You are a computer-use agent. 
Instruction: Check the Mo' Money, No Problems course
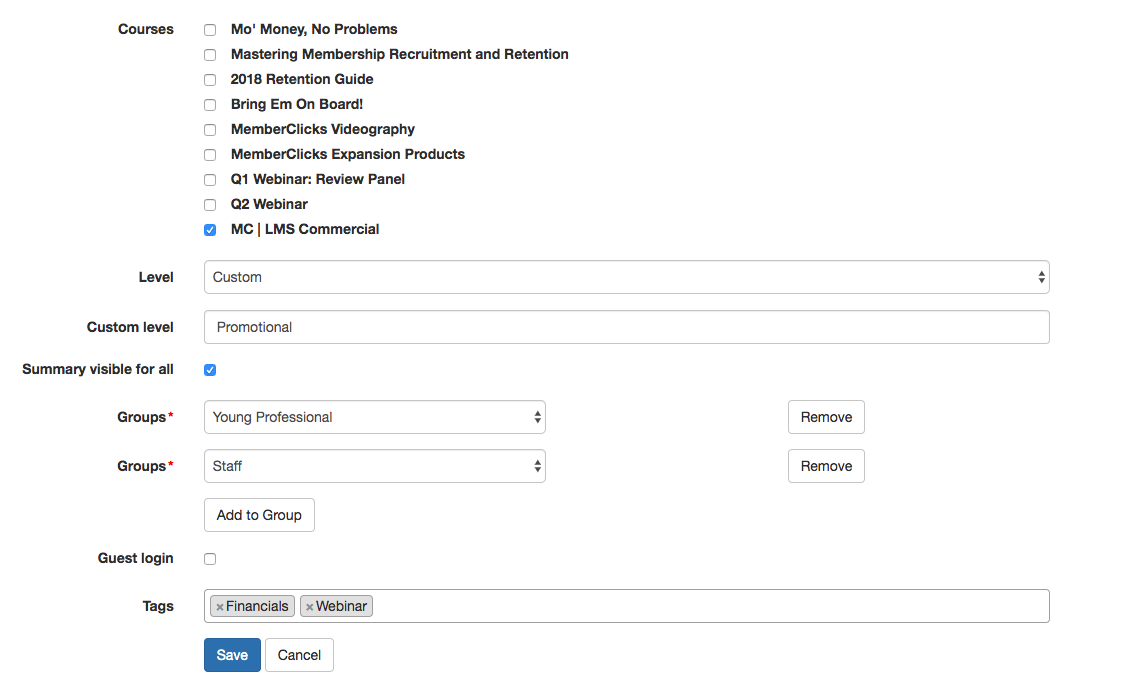[x=210, y=30]
